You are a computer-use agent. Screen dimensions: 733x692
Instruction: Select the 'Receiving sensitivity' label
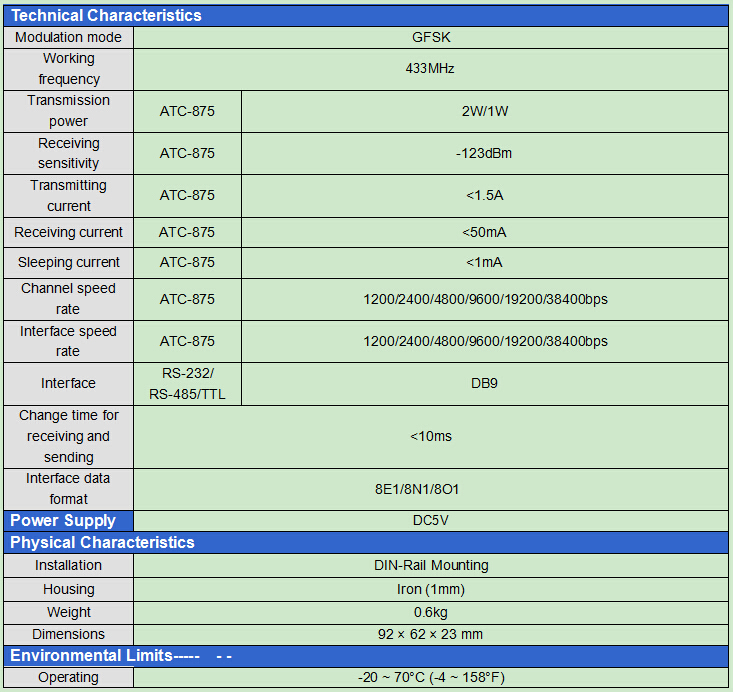pos(69,153)
